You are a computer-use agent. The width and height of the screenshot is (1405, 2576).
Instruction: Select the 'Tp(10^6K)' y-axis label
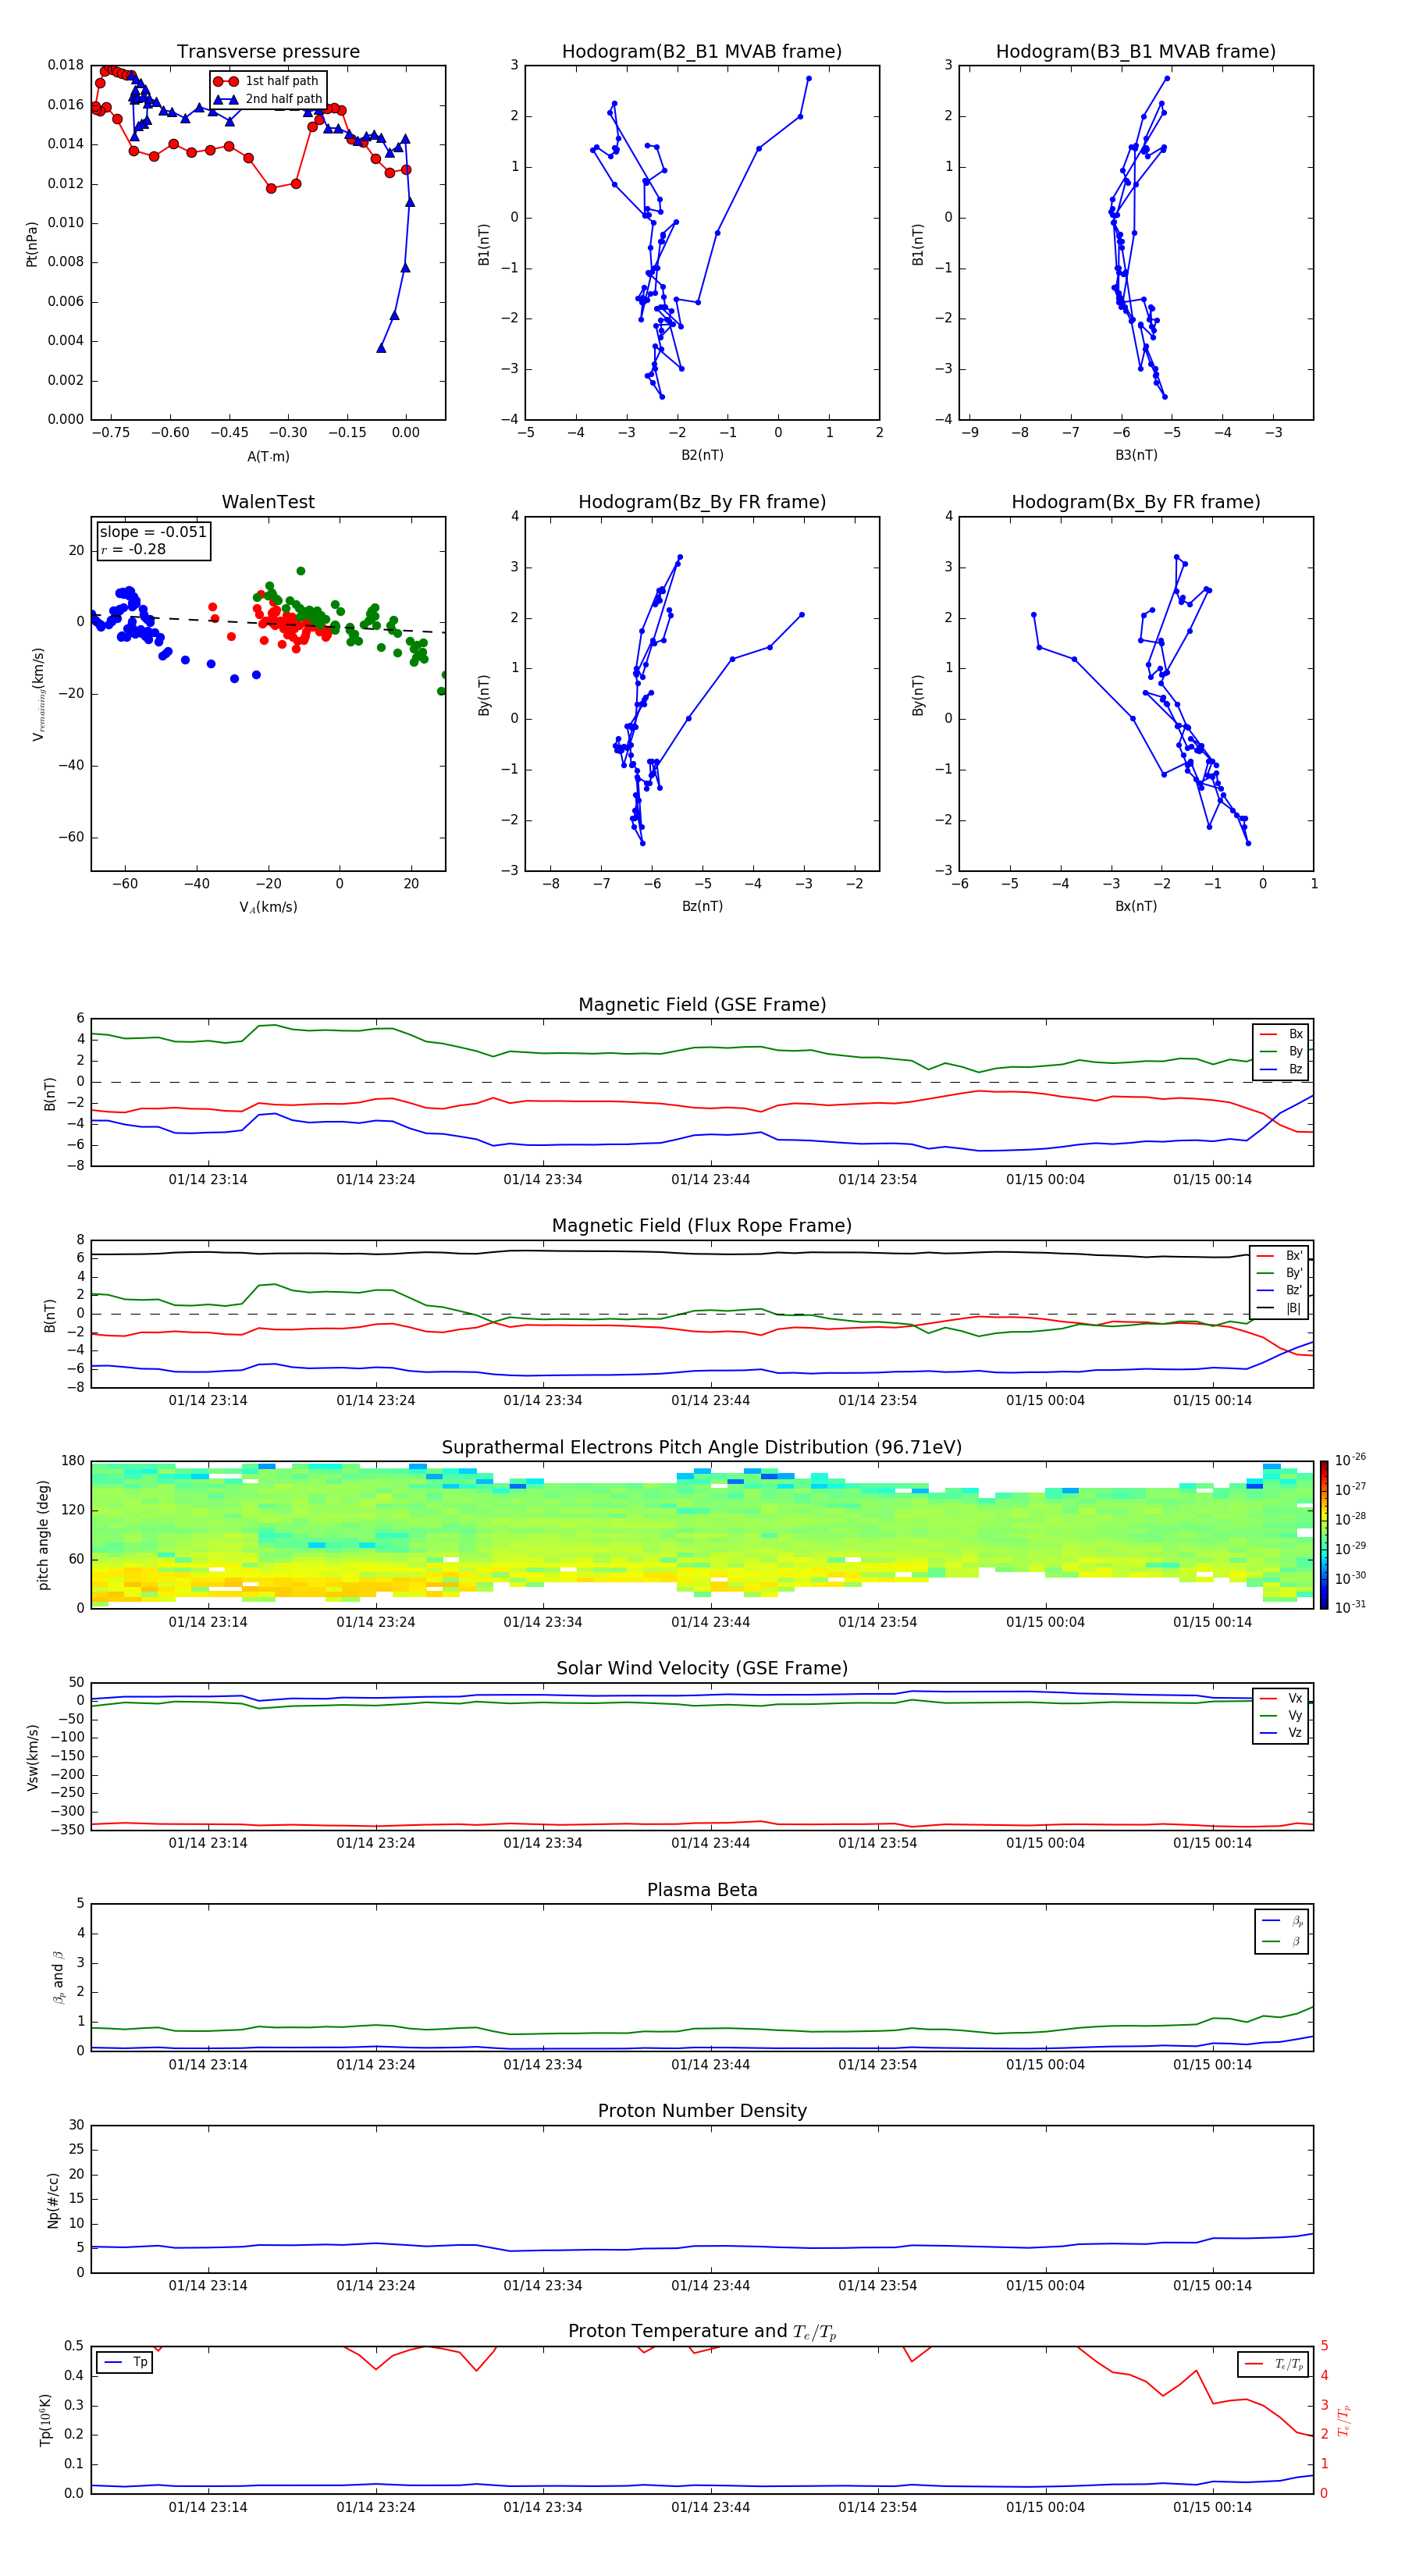[45, 2420]
